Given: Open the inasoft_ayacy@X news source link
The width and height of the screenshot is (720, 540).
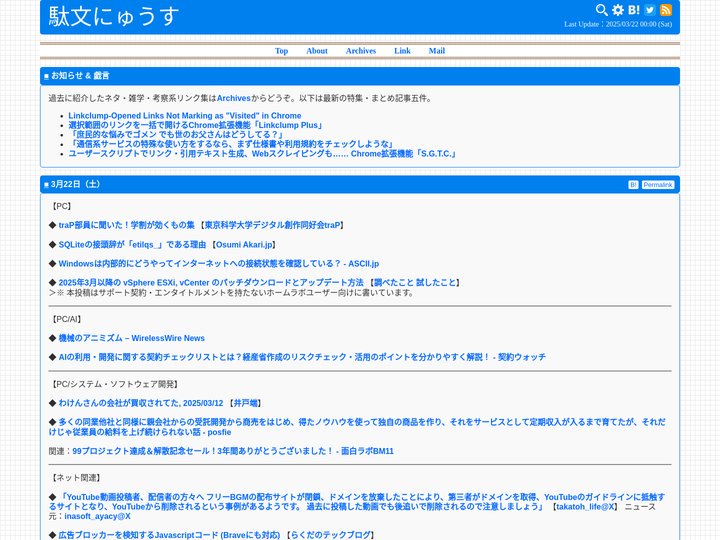Looking at the screenshot, I should point(97,517).
